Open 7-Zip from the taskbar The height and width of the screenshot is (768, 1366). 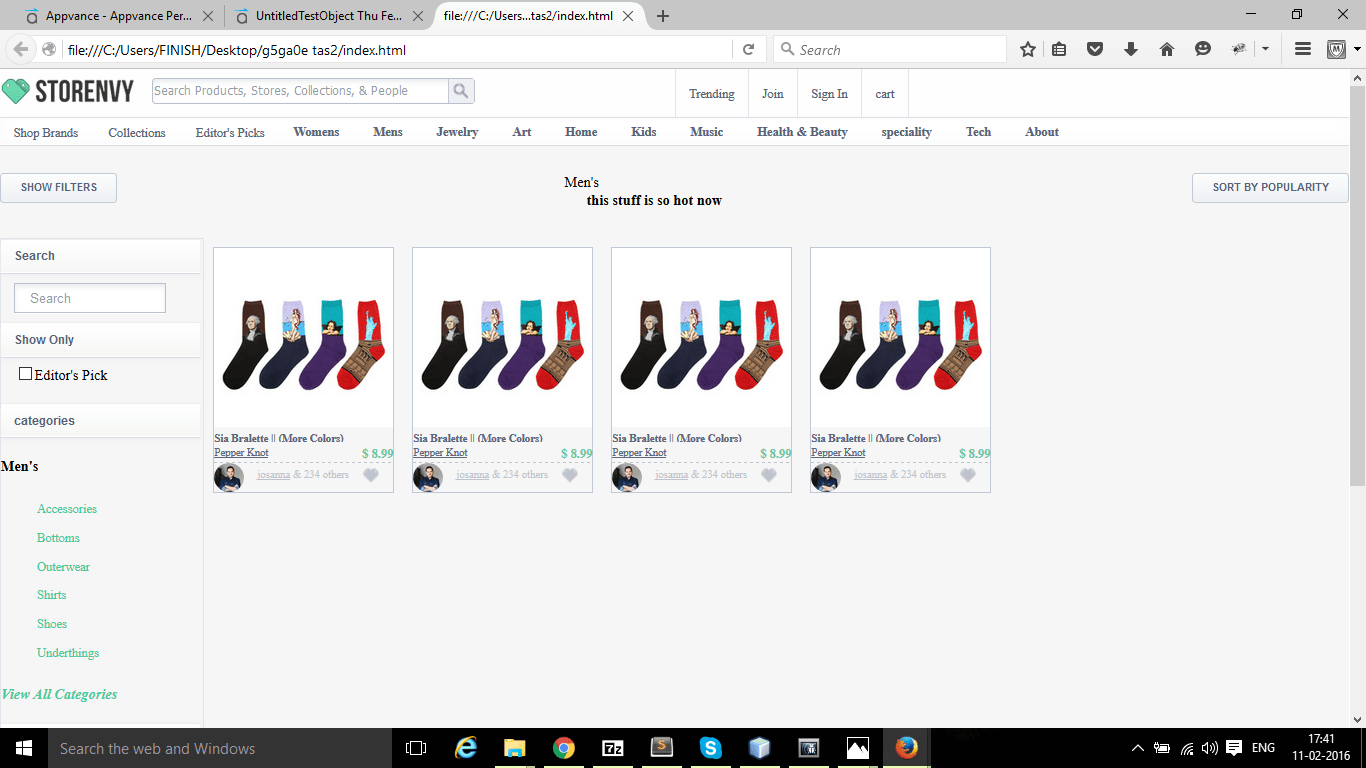pos(613,748)
